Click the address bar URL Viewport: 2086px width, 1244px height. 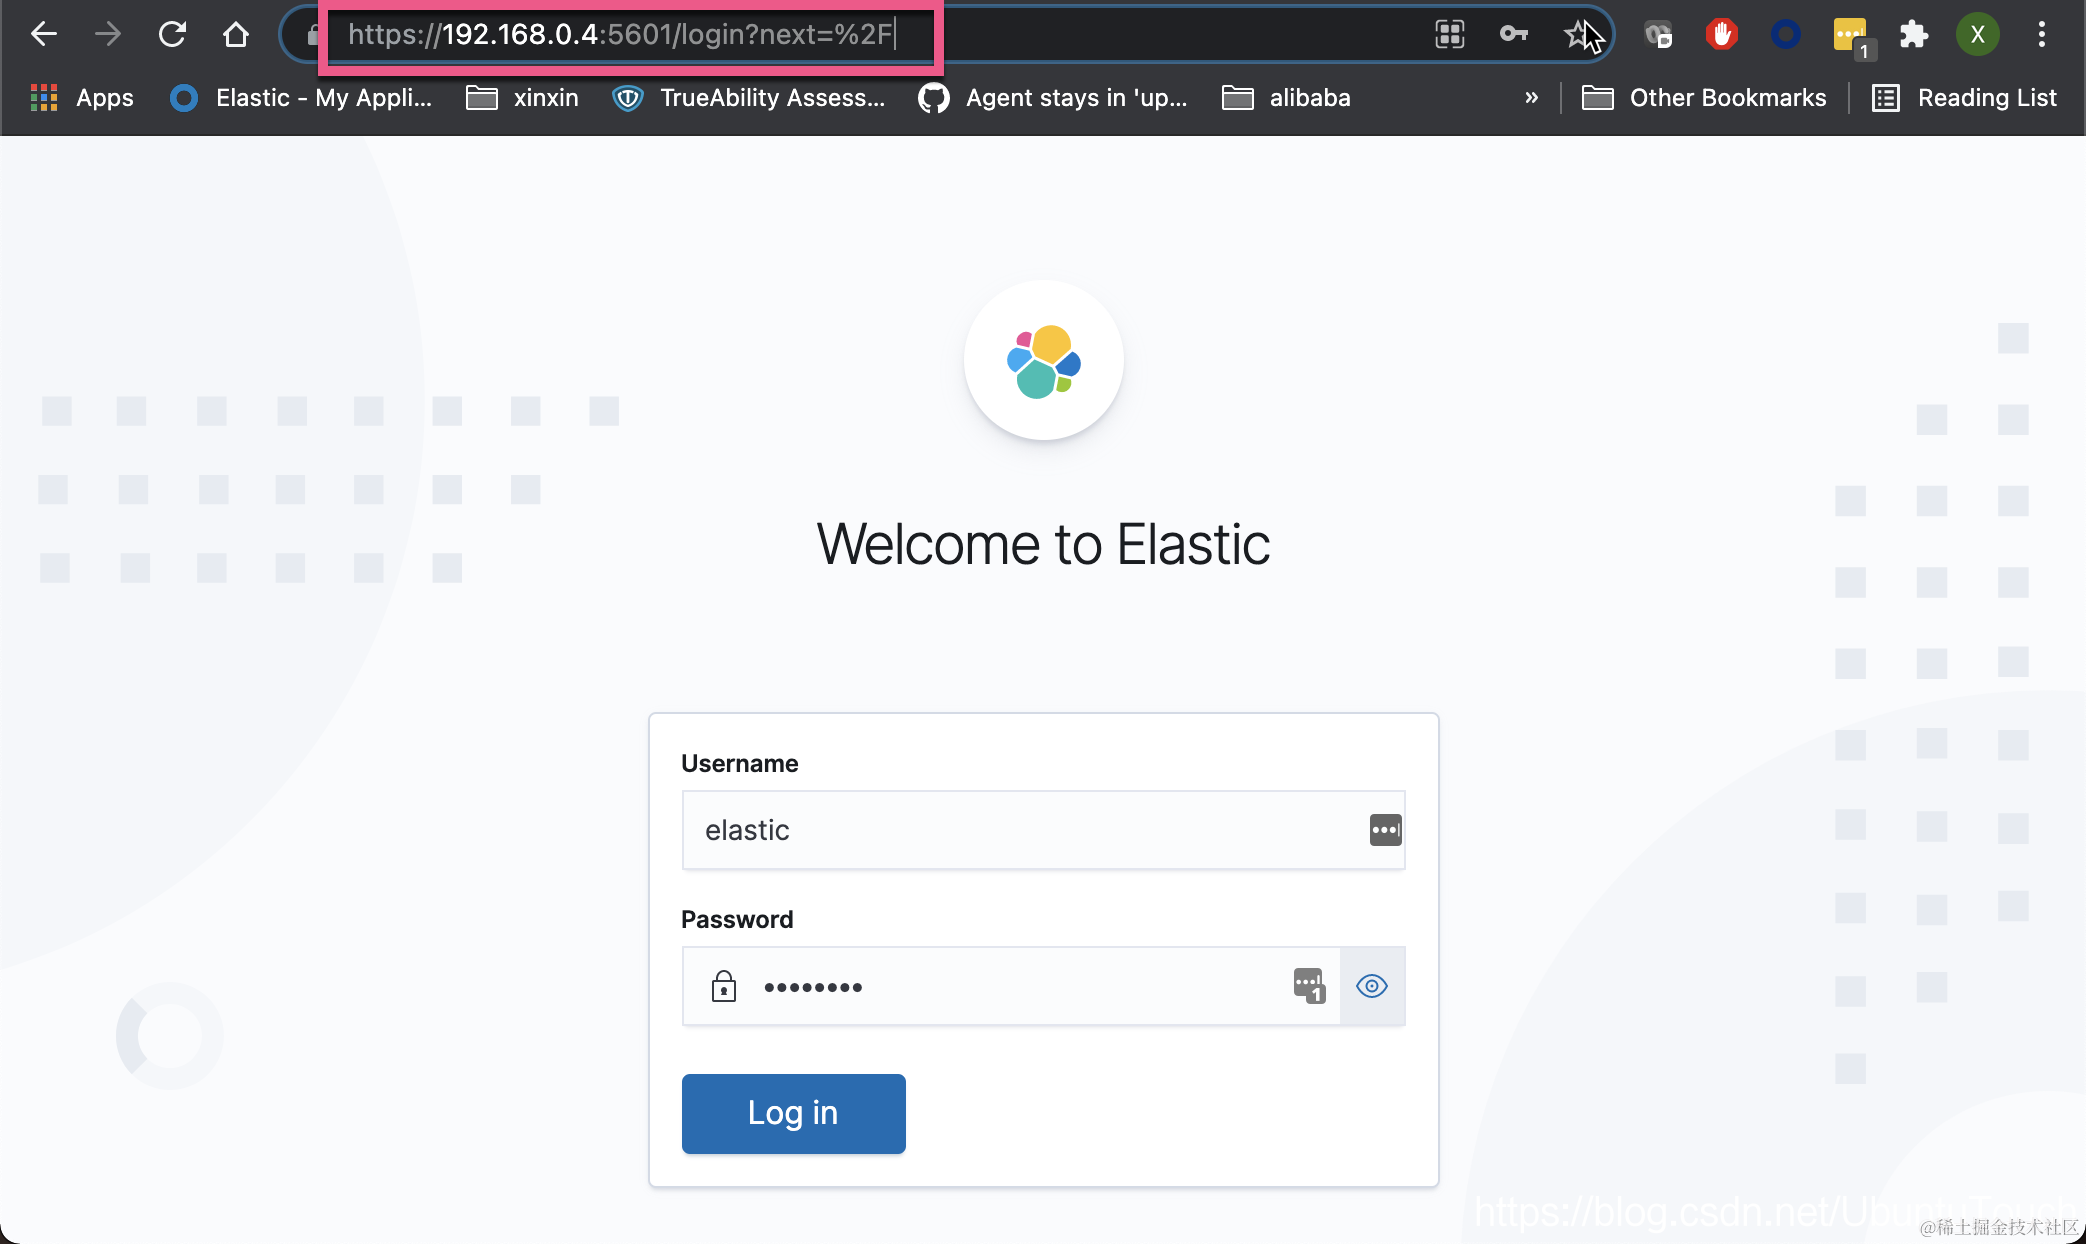pyautogui.click(x=620, y=35)
